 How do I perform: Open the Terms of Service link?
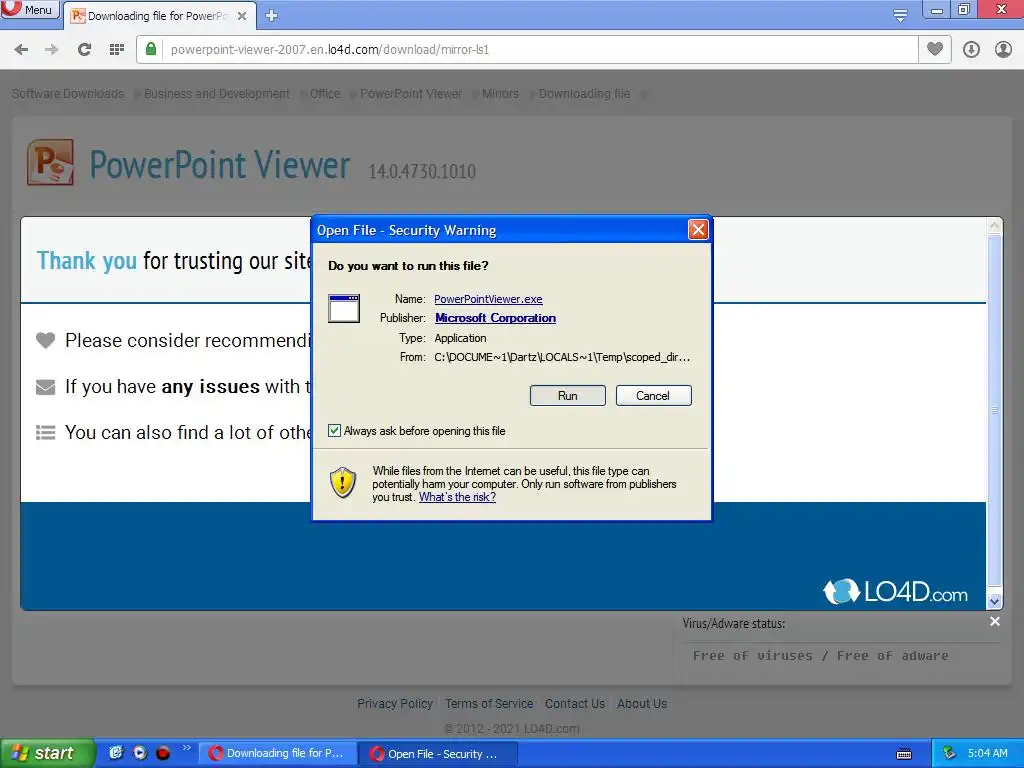tap(489, 703)
